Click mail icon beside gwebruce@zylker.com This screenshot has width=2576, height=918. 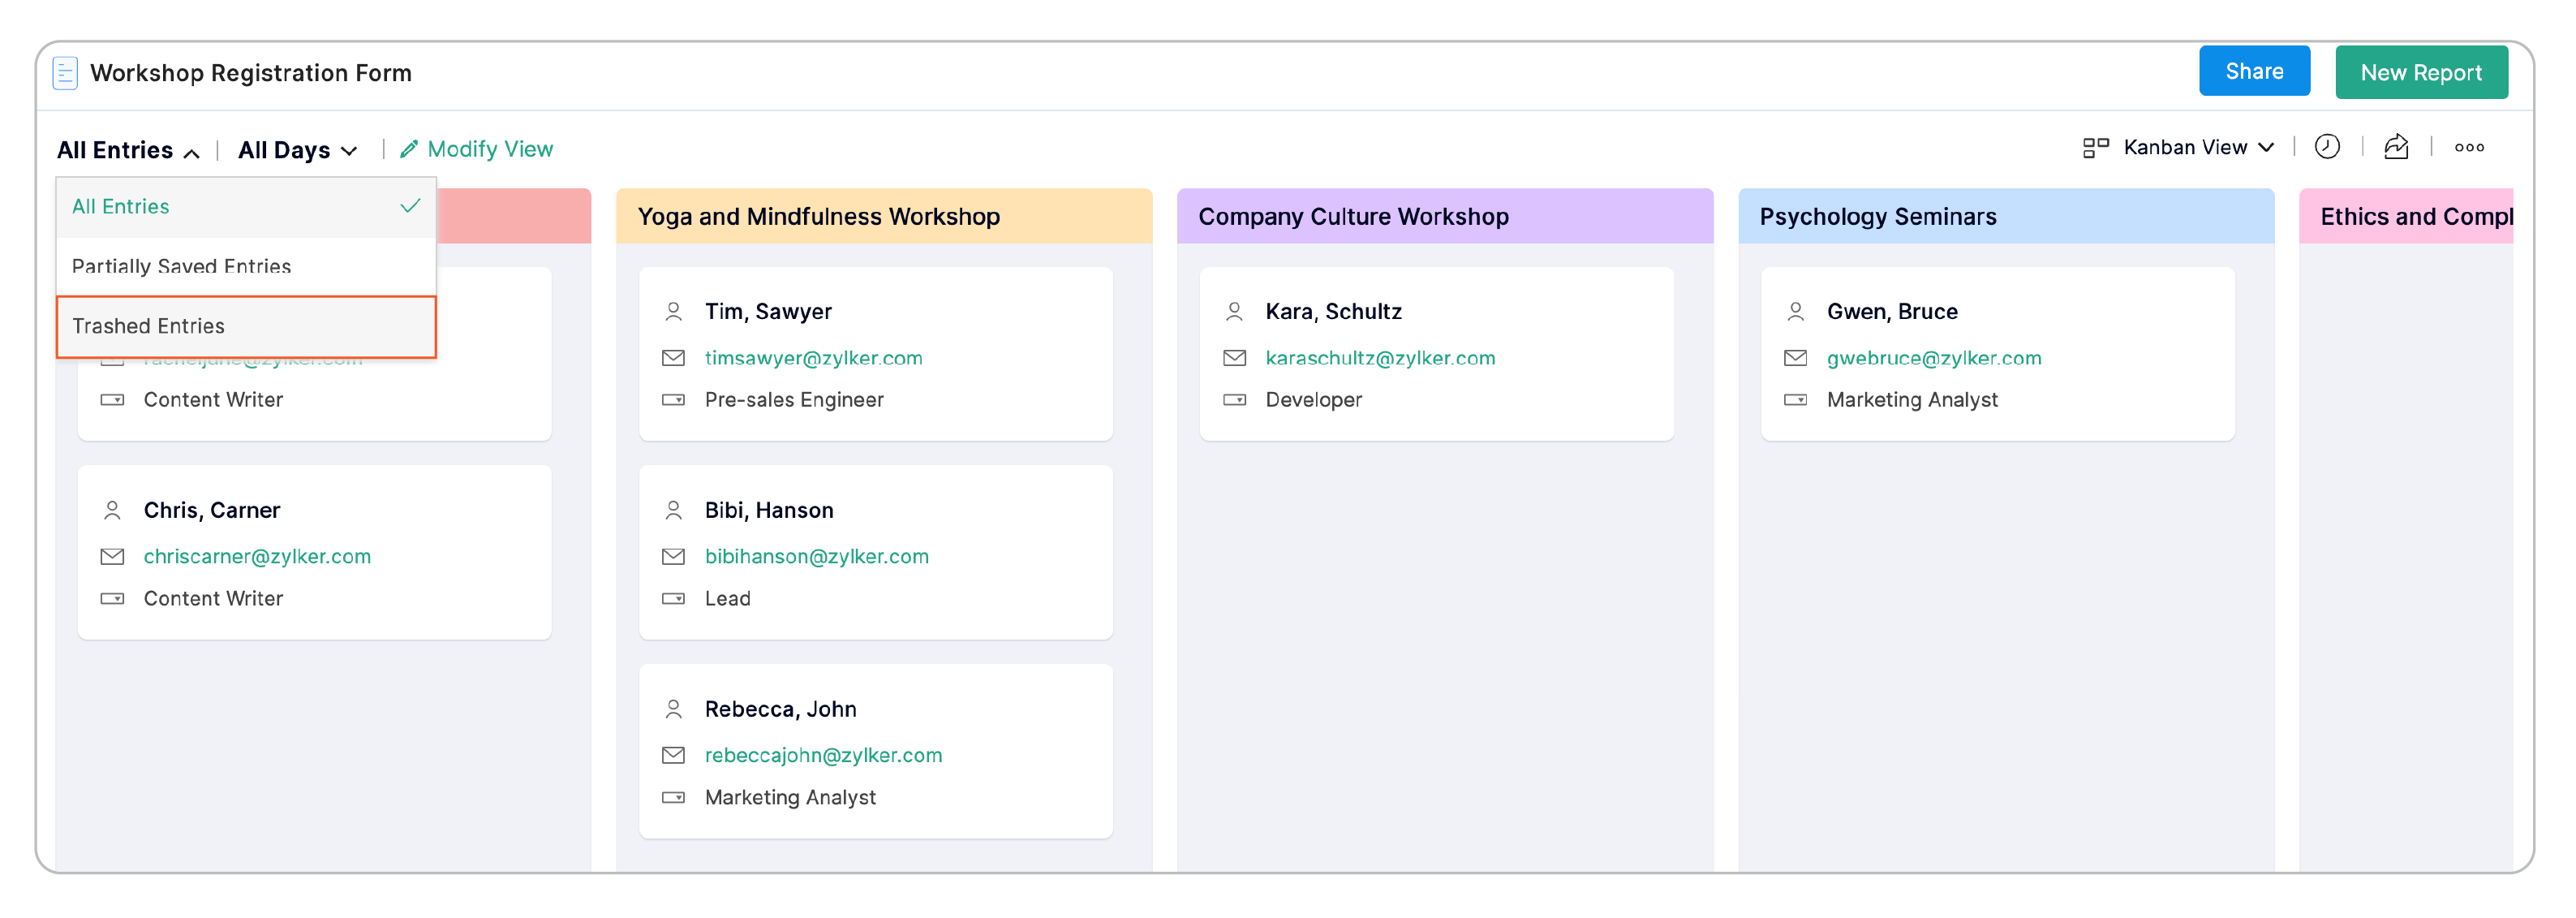pos(1796,358)
